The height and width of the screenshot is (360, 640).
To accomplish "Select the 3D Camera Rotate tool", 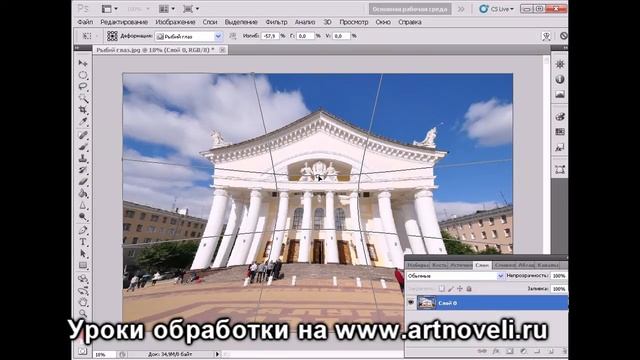I will 83,291.
